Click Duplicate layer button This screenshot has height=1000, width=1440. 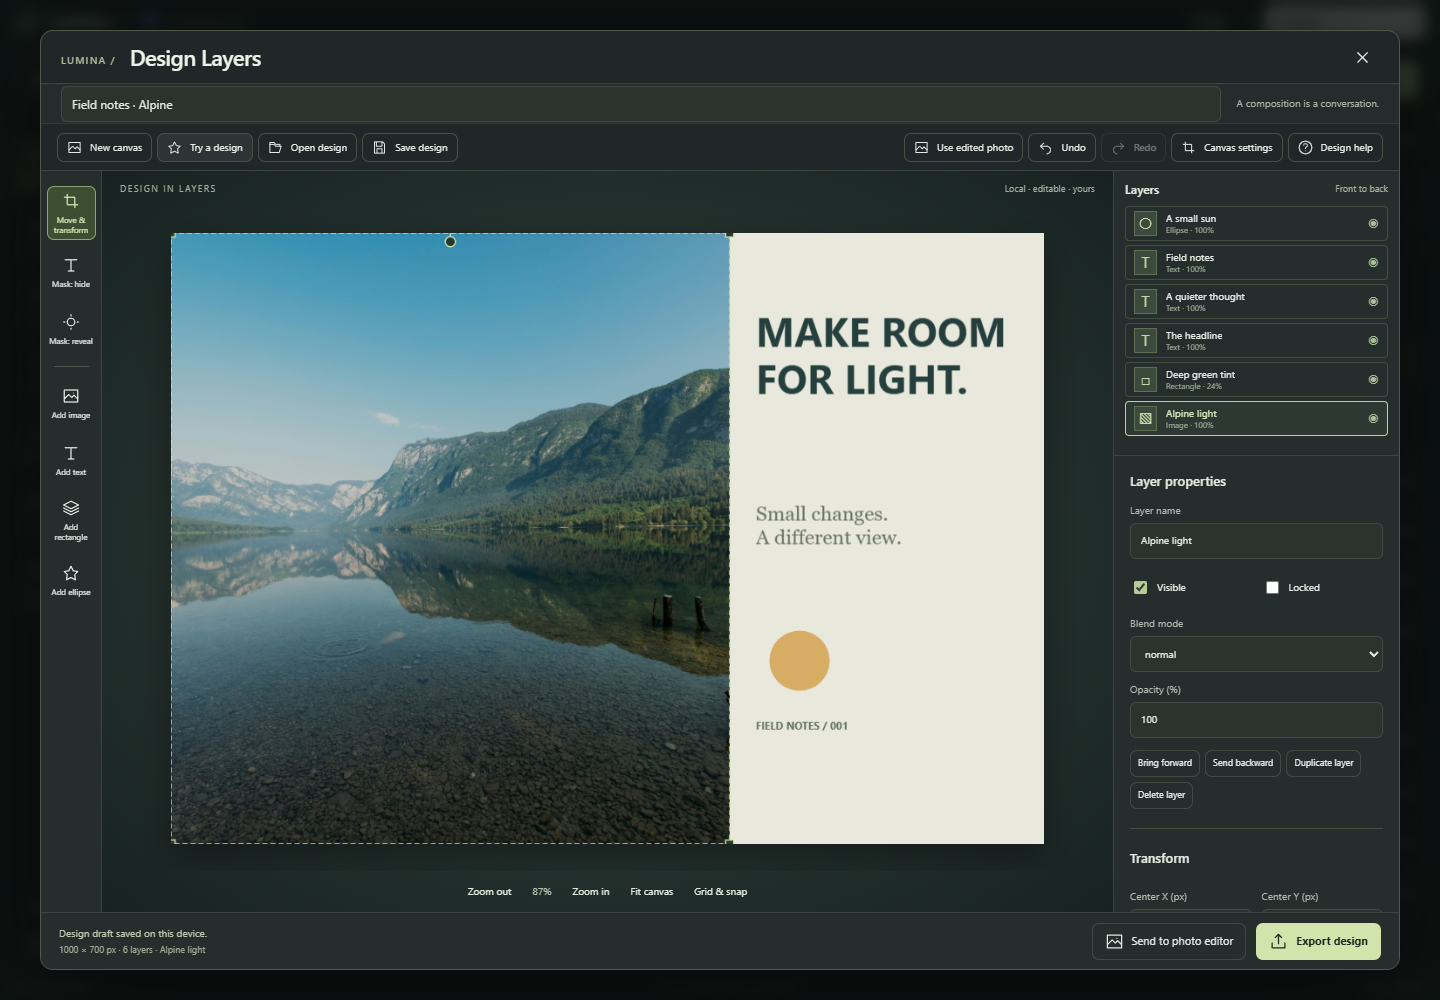pyautogui.click(x=1324, y=763)
